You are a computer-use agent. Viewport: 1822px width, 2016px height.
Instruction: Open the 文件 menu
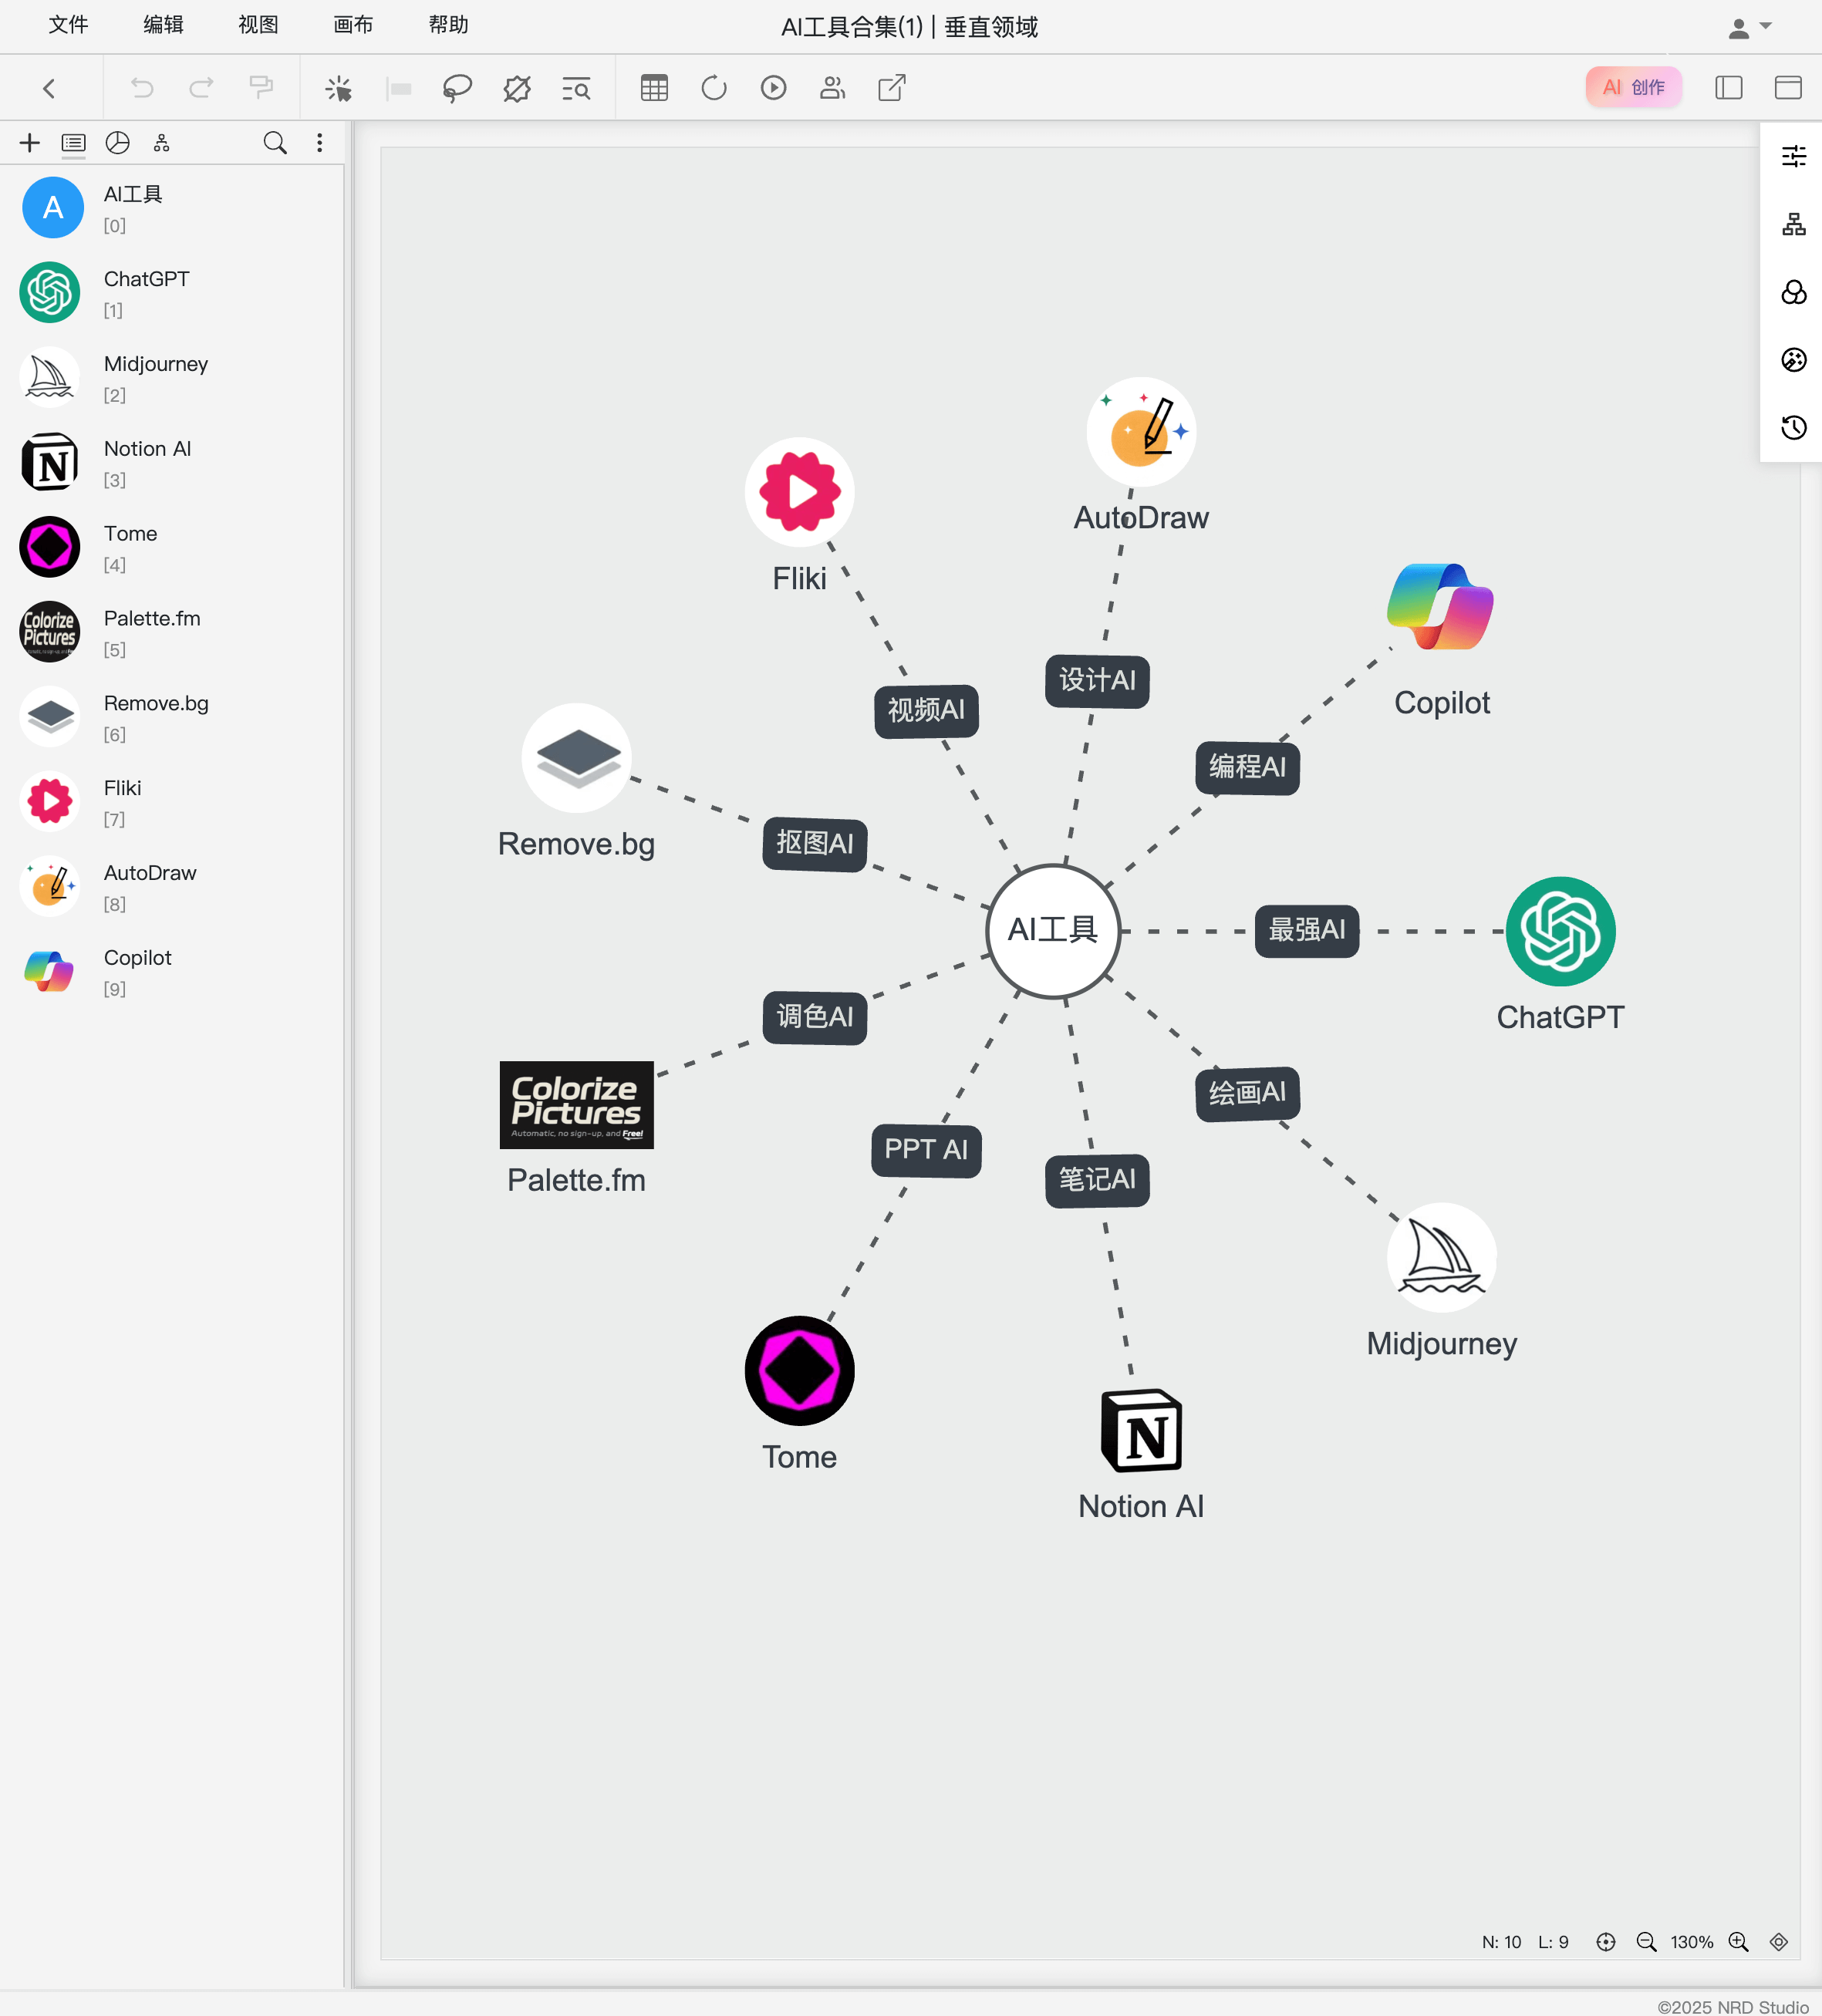68,25
